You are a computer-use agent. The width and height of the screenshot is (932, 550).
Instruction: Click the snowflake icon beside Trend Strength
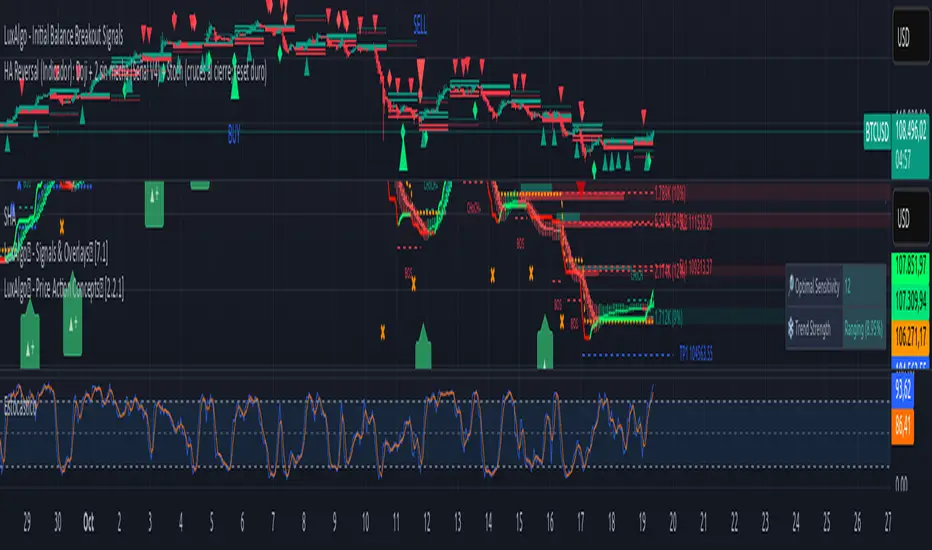791,328
